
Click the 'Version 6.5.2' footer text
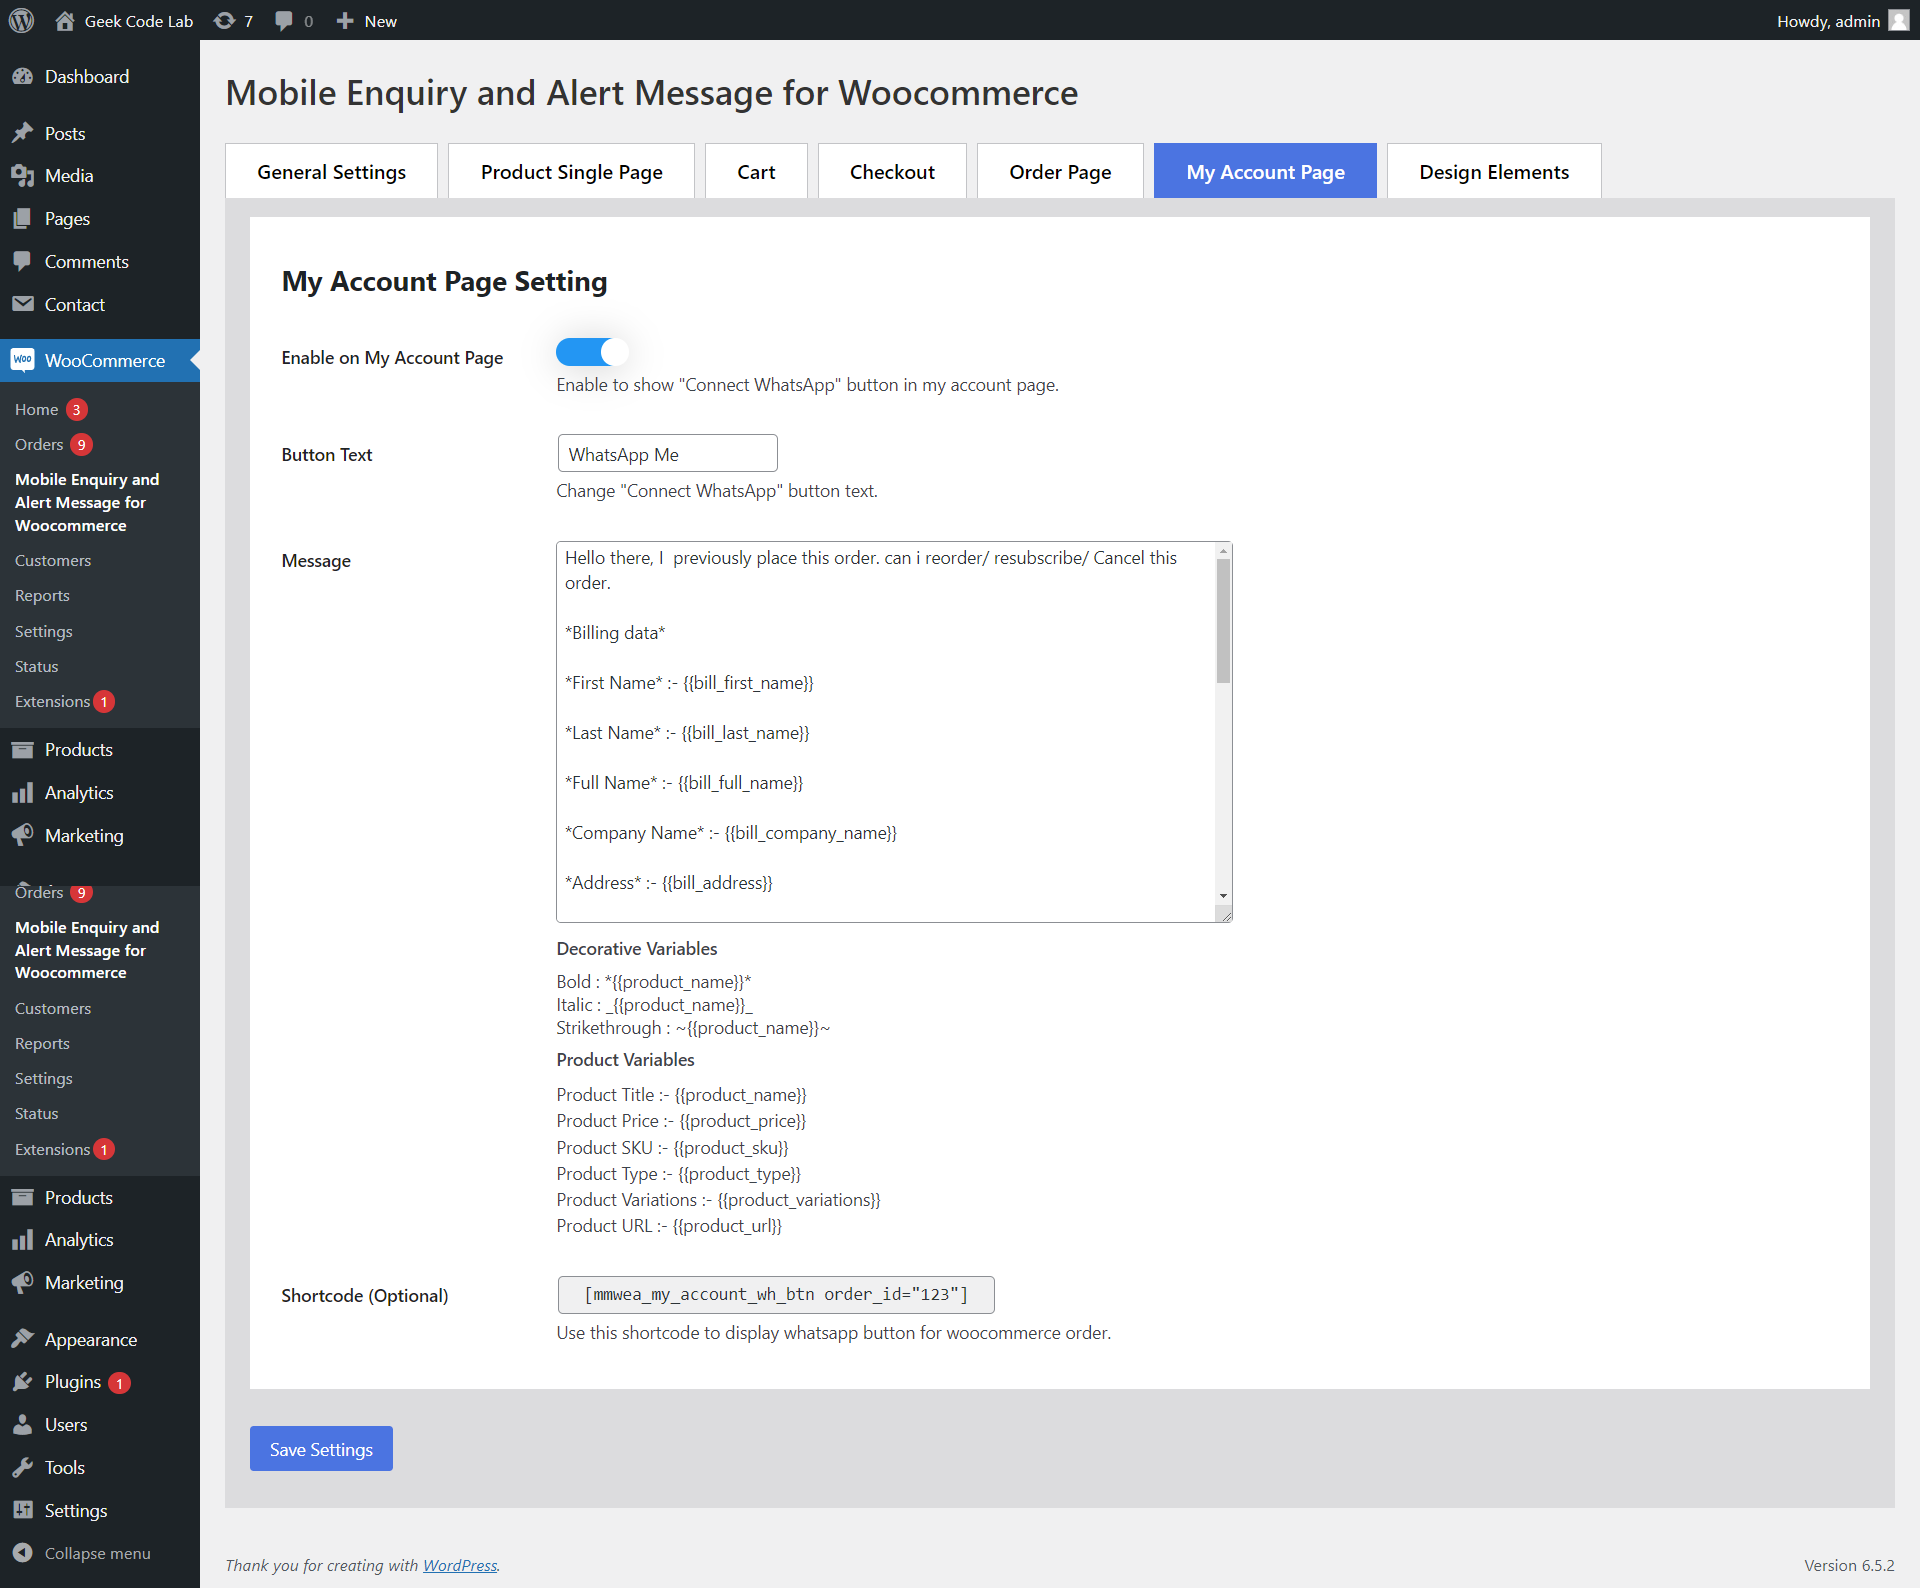pos(1849,1566)
